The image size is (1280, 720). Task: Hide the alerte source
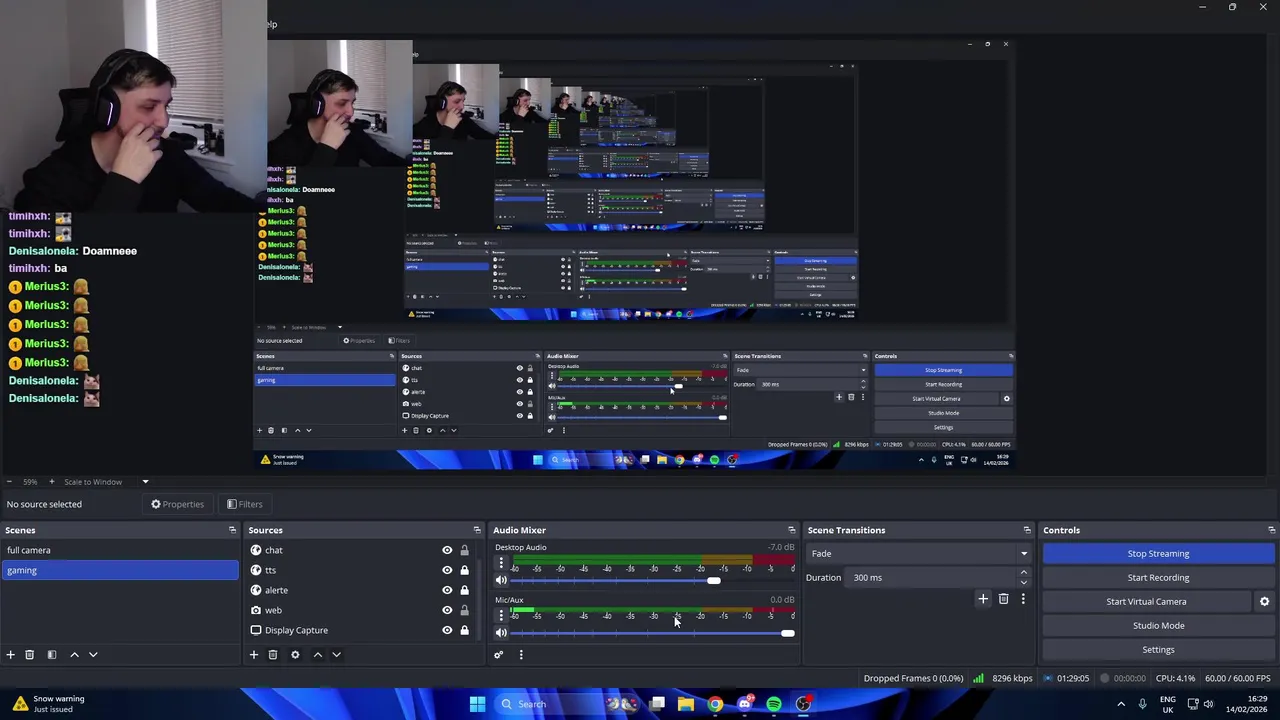coord(447,590)
